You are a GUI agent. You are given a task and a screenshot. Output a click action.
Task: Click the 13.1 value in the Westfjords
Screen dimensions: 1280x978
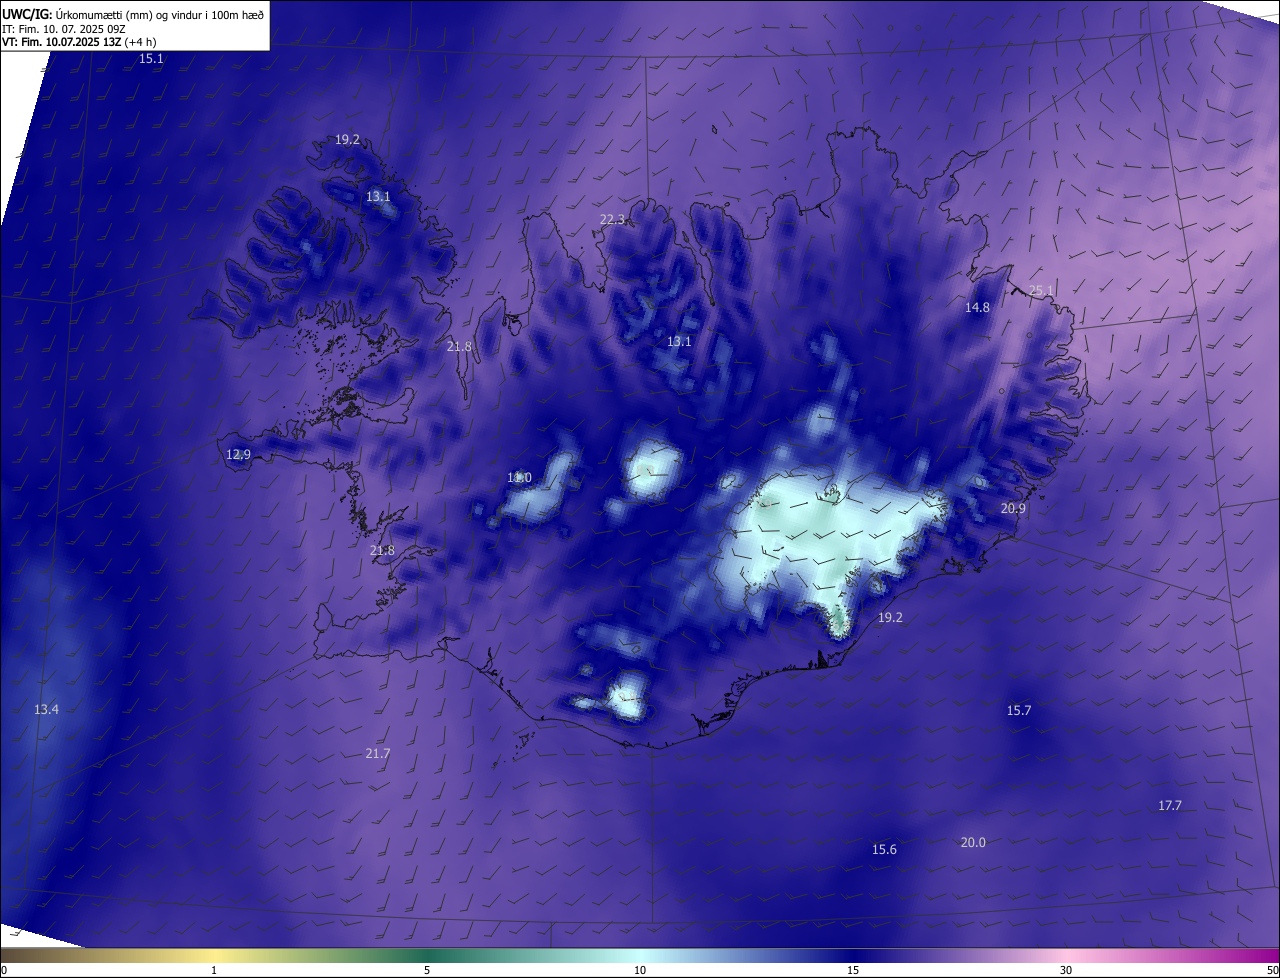(378, 197)
